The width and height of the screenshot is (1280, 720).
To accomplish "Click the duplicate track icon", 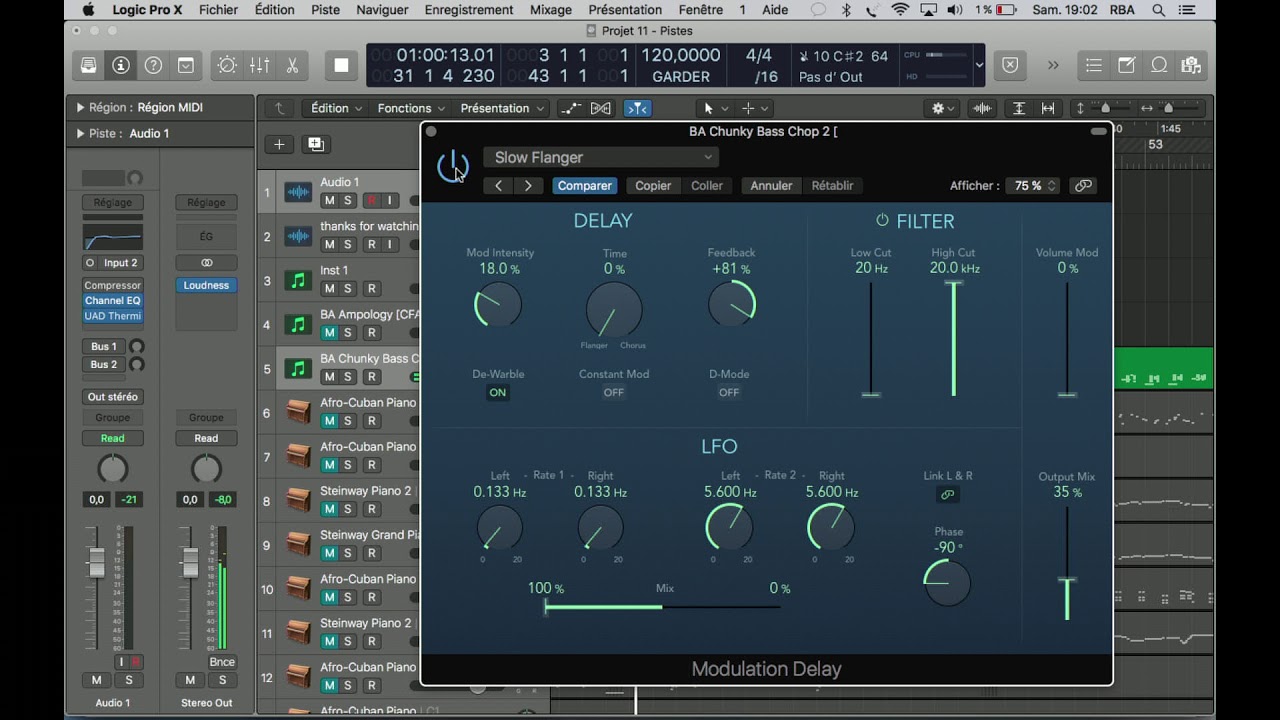I will point(316,144).
